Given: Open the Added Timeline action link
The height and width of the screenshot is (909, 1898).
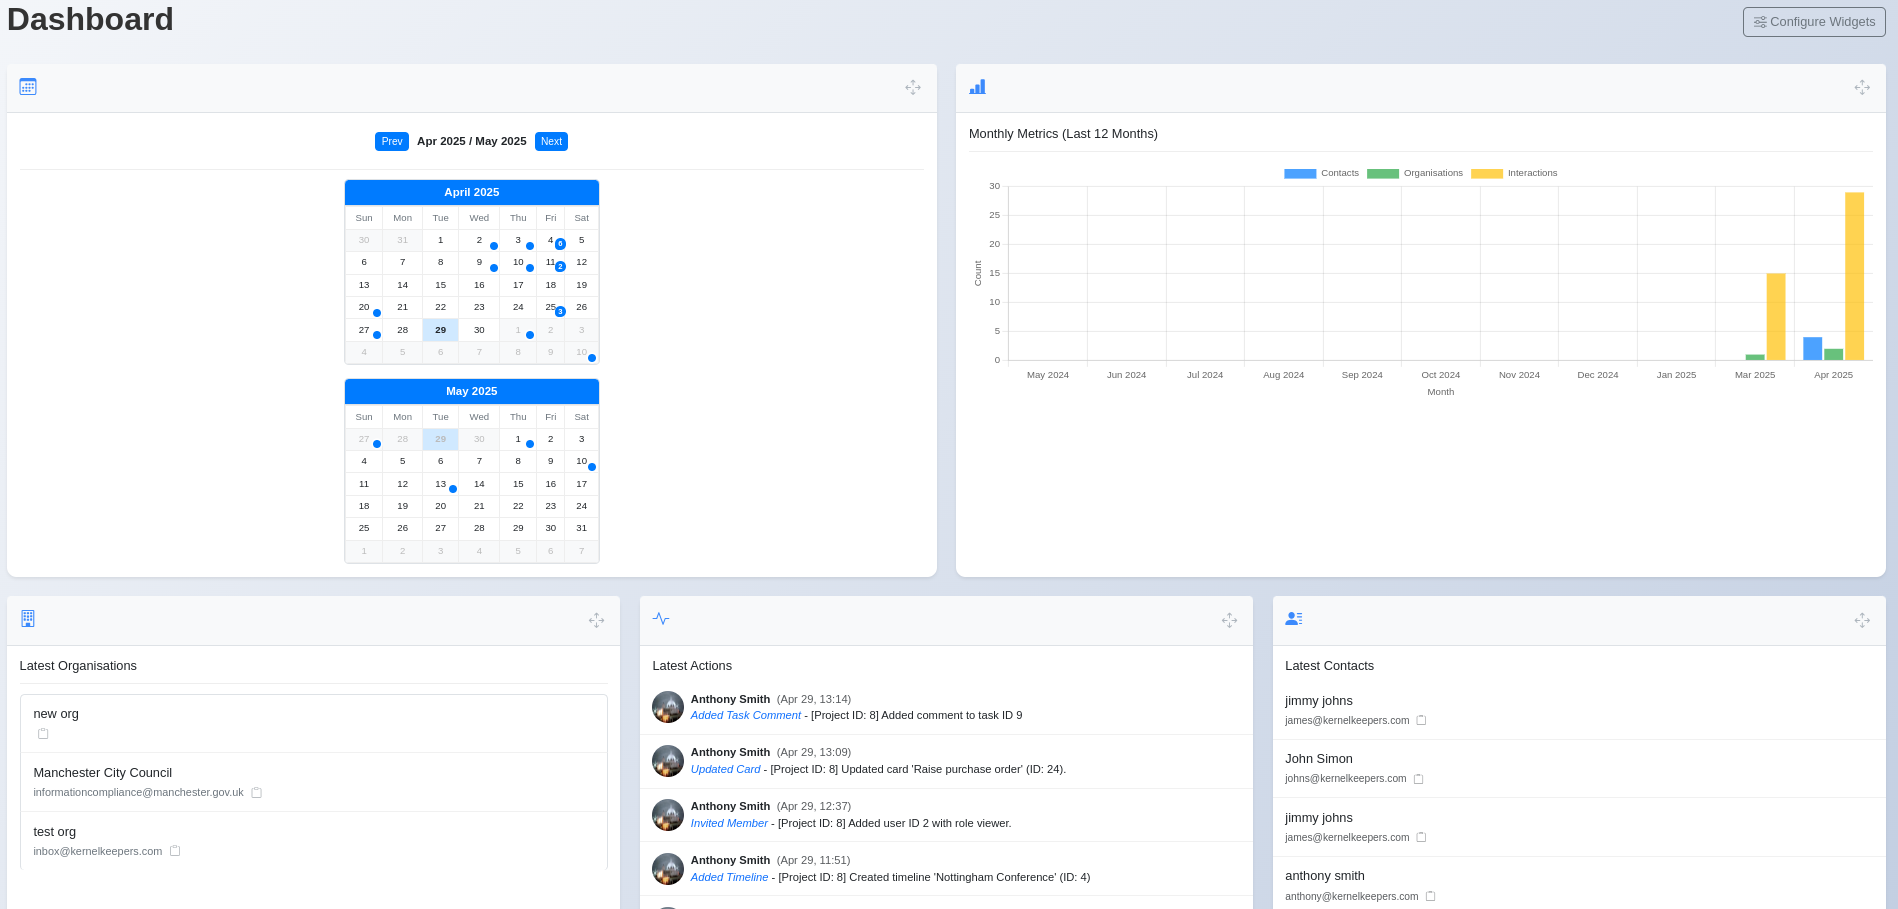Looking at the screenshot, I should (730, 877).
